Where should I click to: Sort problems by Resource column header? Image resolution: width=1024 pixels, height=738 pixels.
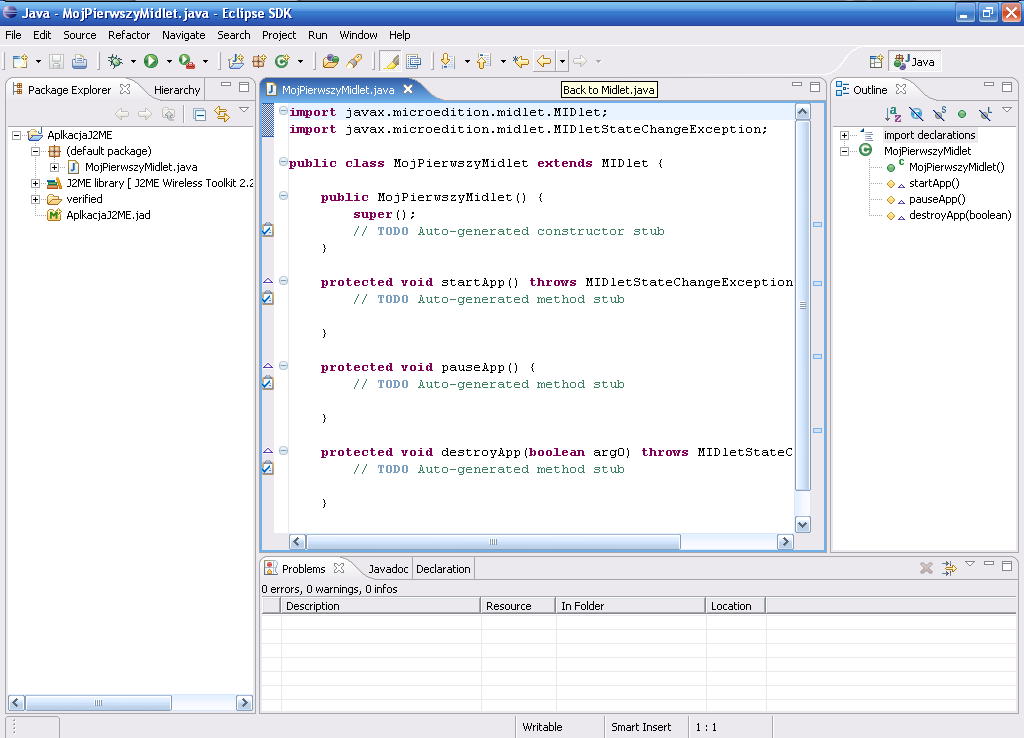[518, 606]
